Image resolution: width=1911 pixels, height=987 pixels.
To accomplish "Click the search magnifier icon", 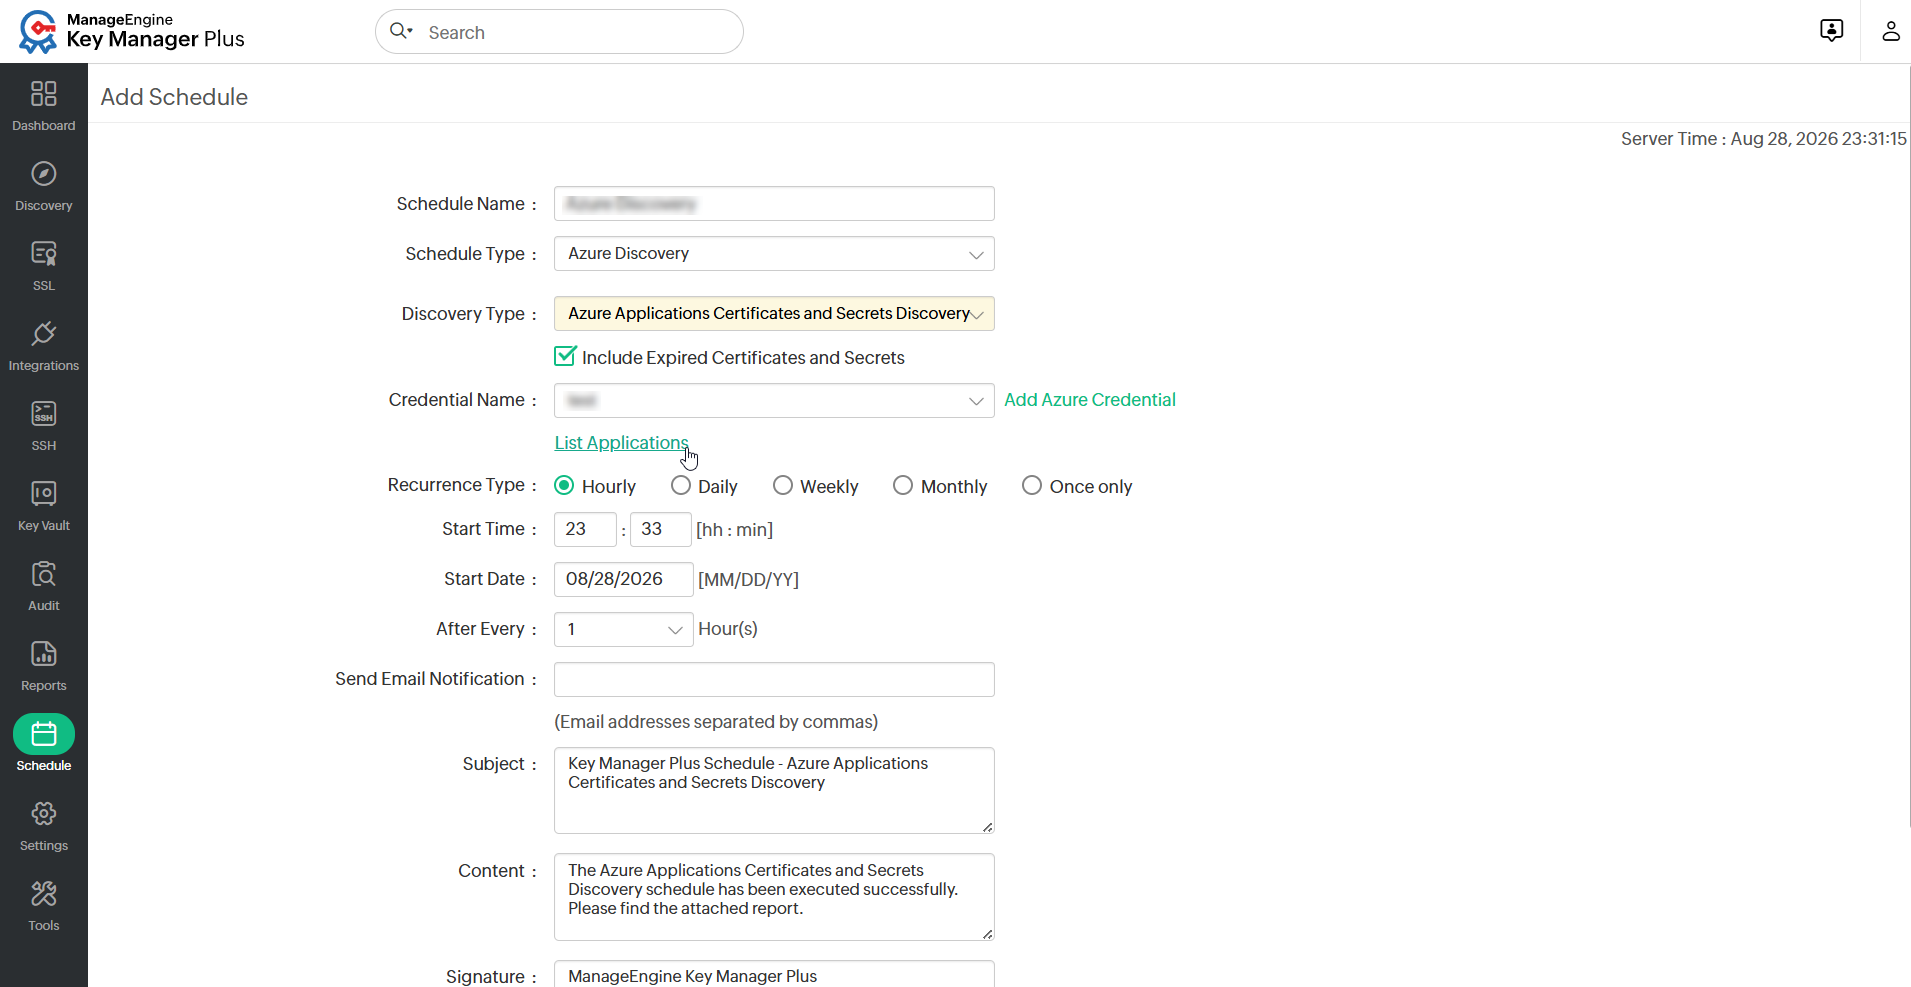I will click(400, 31).
